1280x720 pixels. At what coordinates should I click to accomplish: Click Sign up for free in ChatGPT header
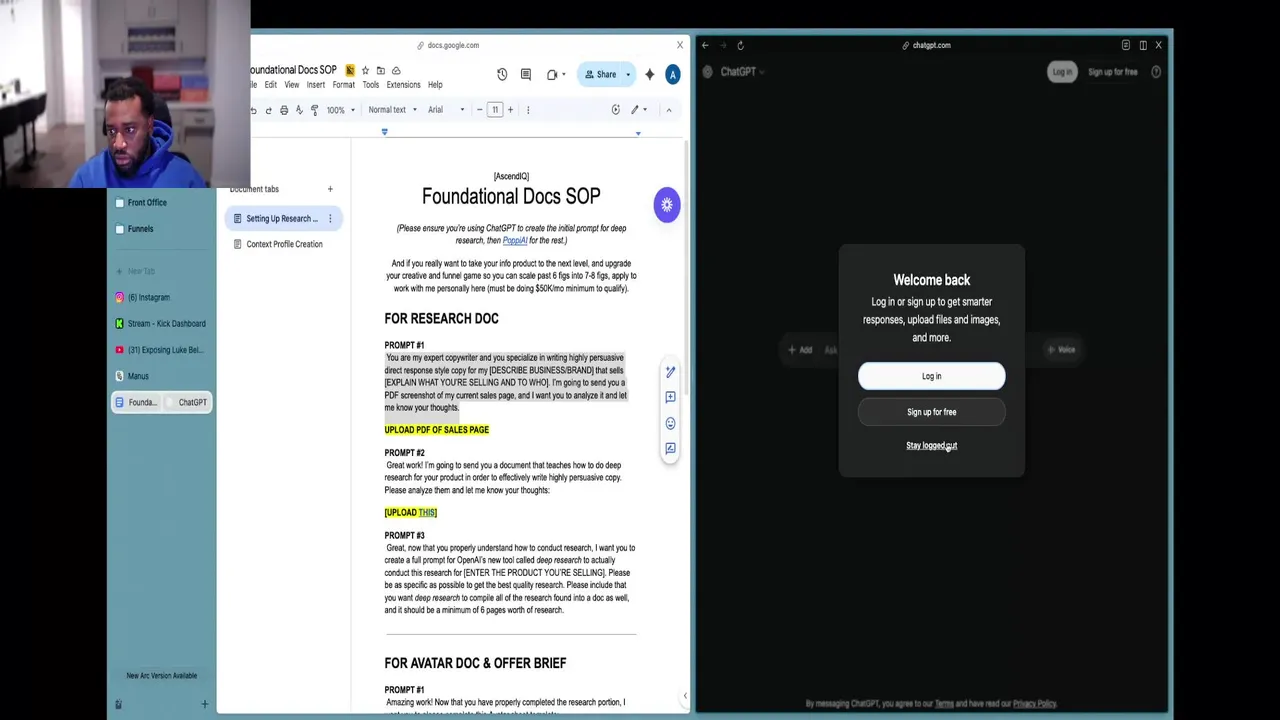[x=1113, y=72]
